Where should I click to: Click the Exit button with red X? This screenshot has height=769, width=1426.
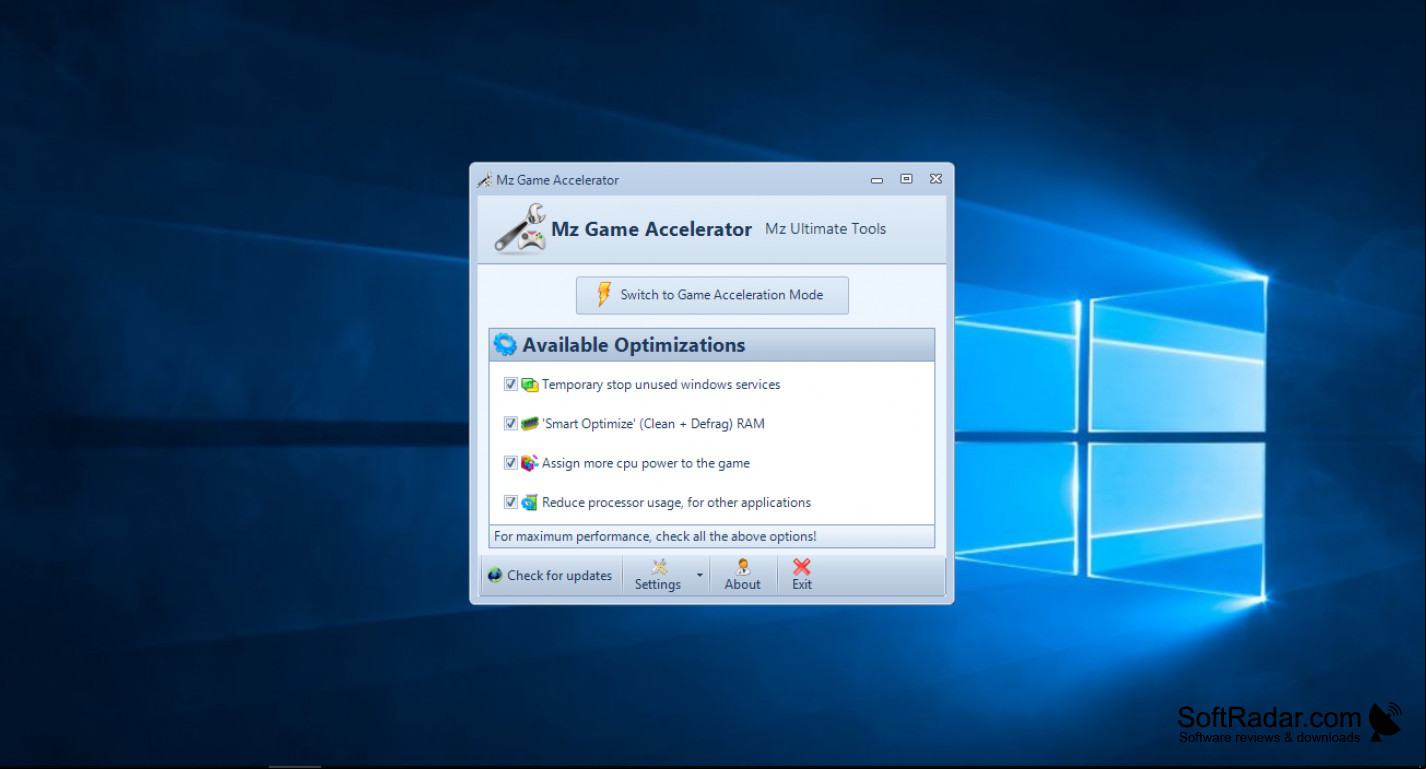[802, 575]
